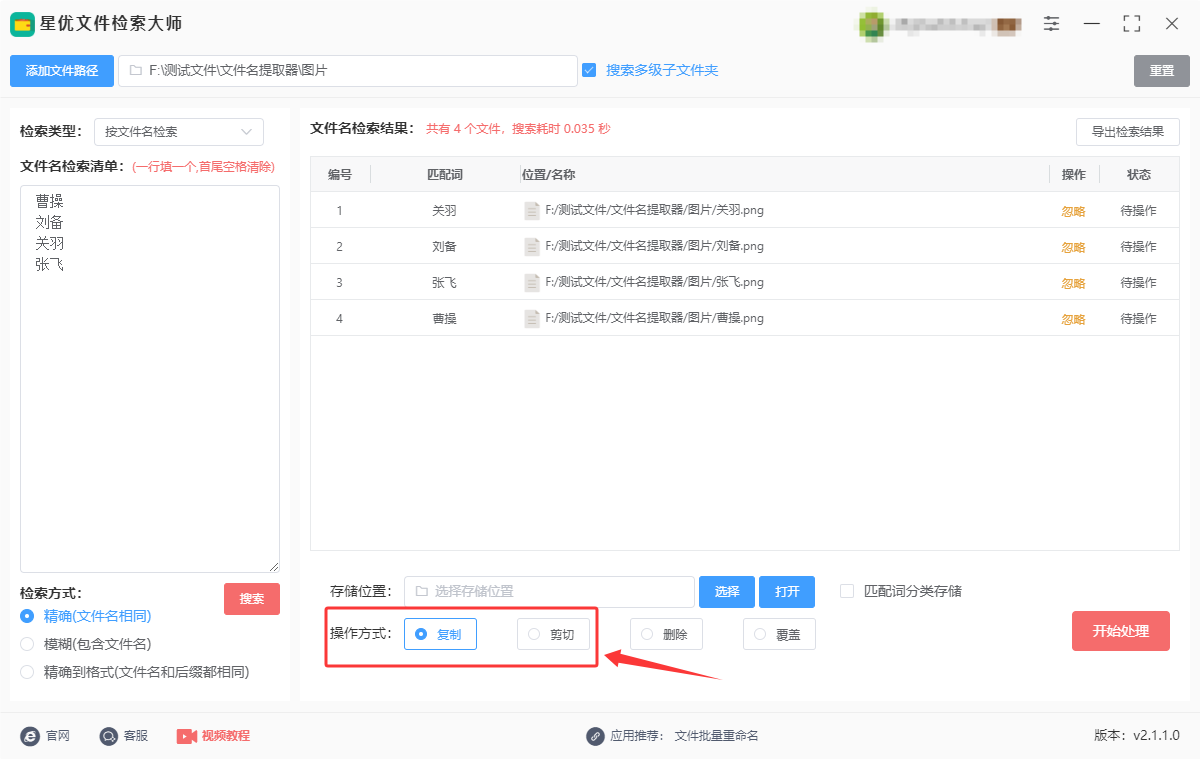Viewport: 1200px width, 760px height.
Task: Click the 选择存储位置 input field
Action: tap(549, 592)
